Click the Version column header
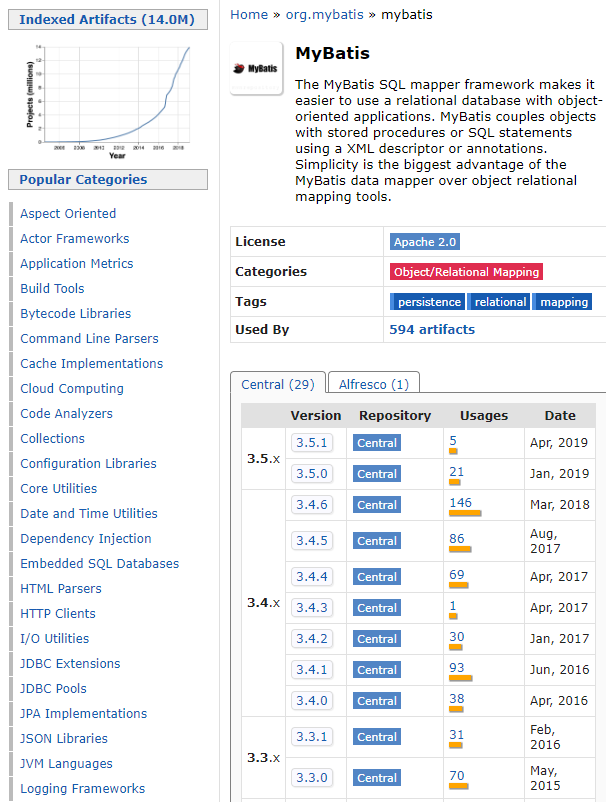Image resolution: width=606 pixels, height=802 pixels. pos(316,416)
